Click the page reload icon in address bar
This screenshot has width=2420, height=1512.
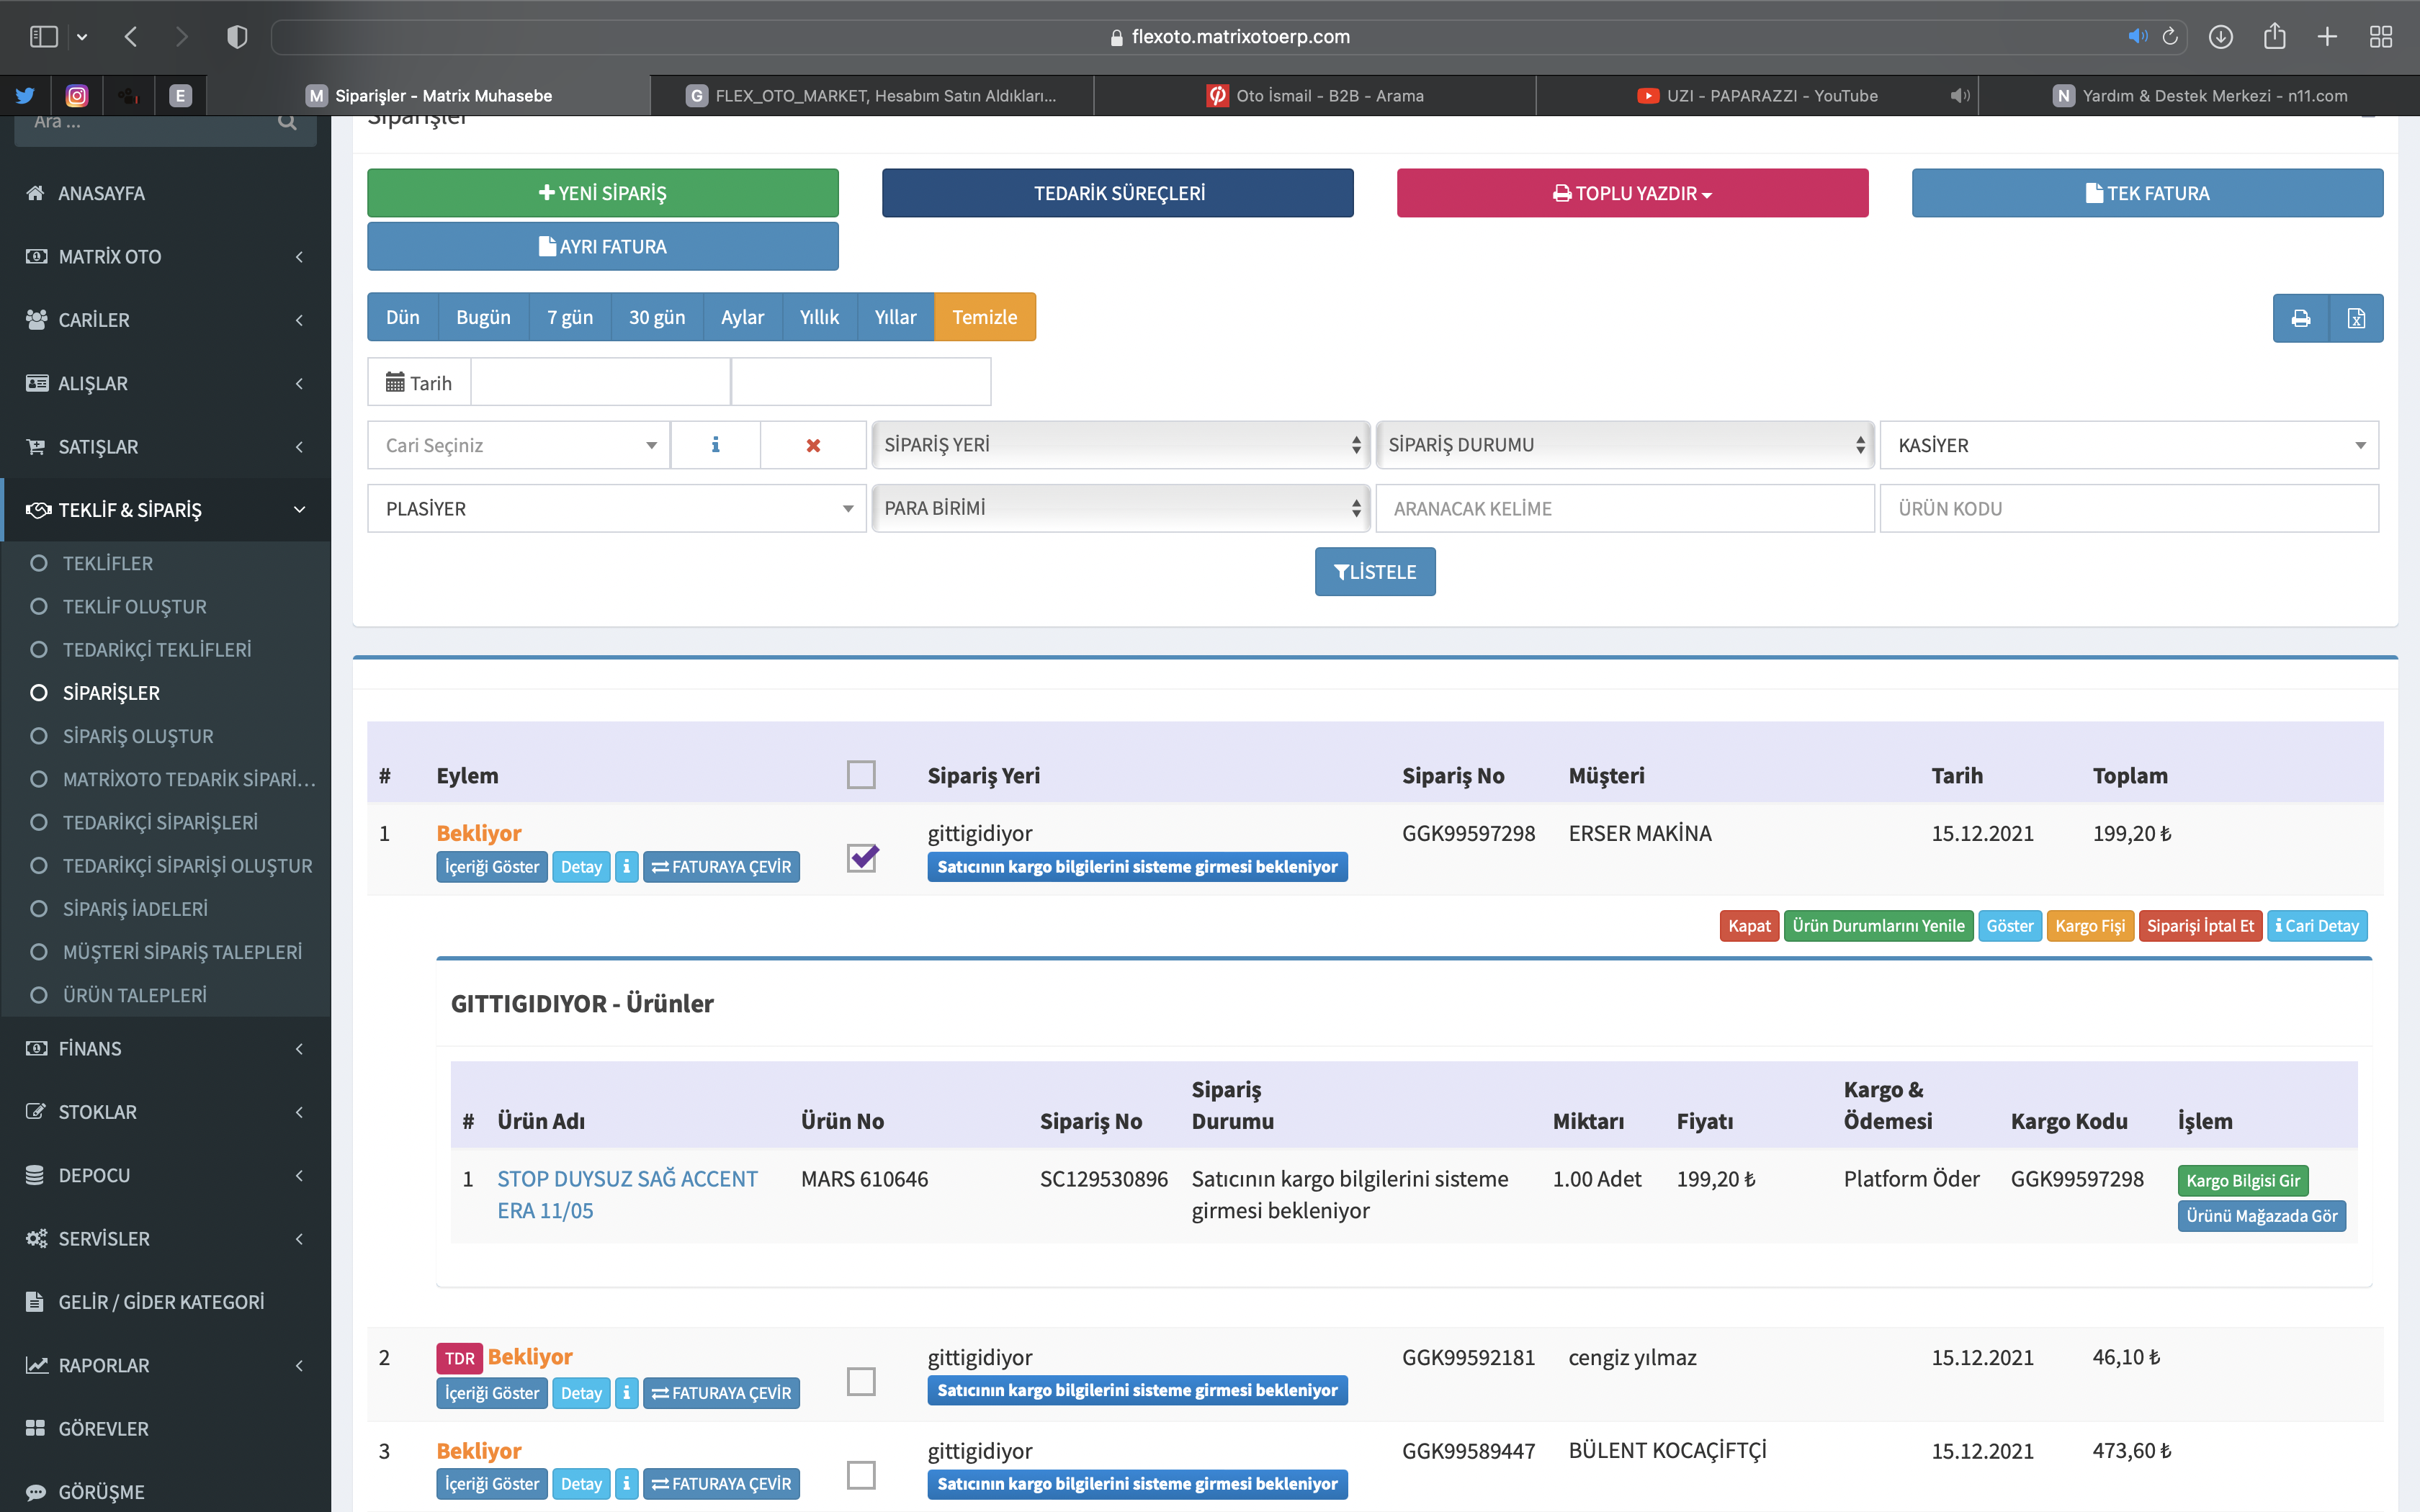pos(2170,37)
